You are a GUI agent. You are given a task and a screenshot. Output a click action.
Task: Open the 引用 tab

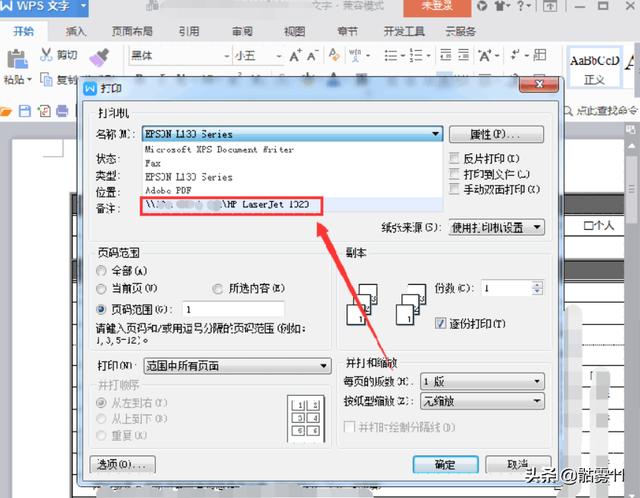point(189,31)
